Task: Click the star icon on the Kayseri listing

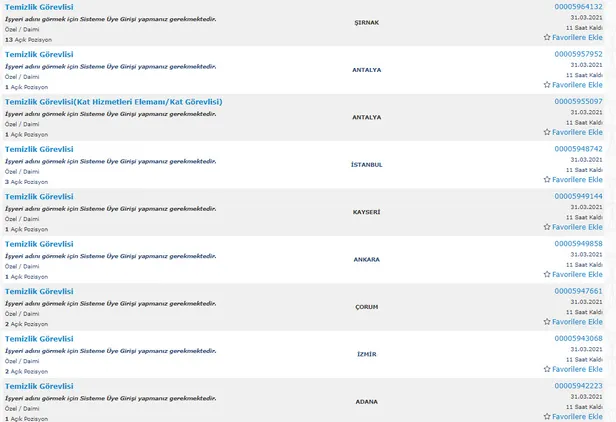Action: tap(547, 227)
